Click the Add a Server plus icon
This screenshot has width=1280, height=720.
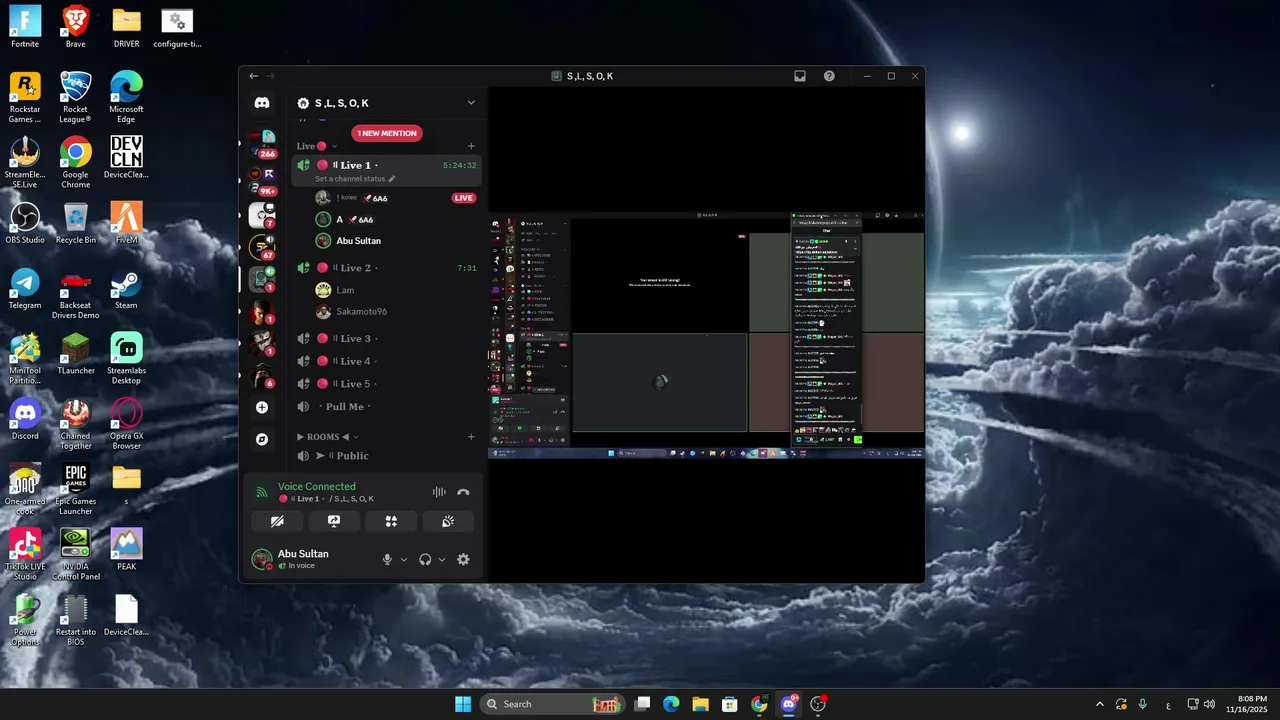tap(262, 407)
